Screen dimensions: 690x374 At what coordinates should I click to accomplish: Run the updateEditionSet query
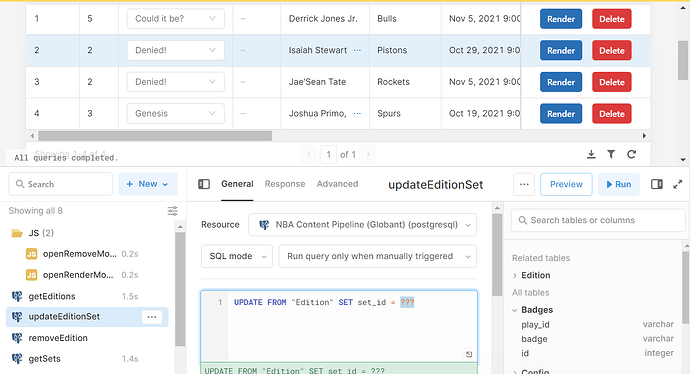tap(618, 184)
